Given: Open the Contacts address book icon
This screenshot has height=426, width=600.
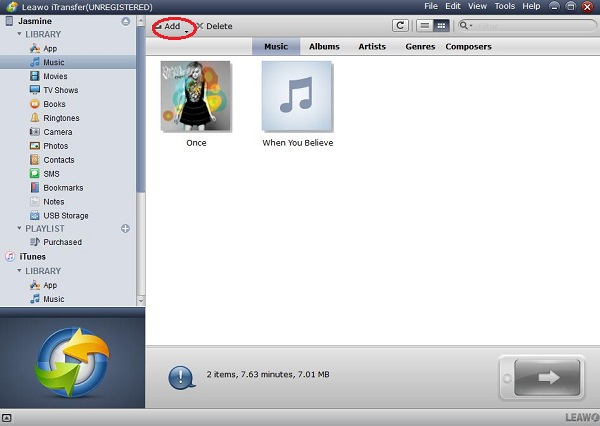Looking at the screenshot, I should (35, 160).
